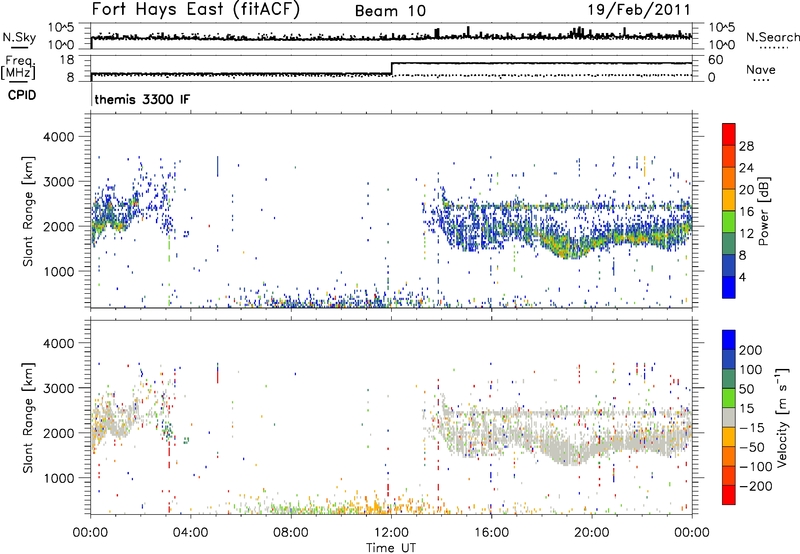Click the date '19/Feb/2011'
This screenshot has height=554, width=800.
coord(639,10)
